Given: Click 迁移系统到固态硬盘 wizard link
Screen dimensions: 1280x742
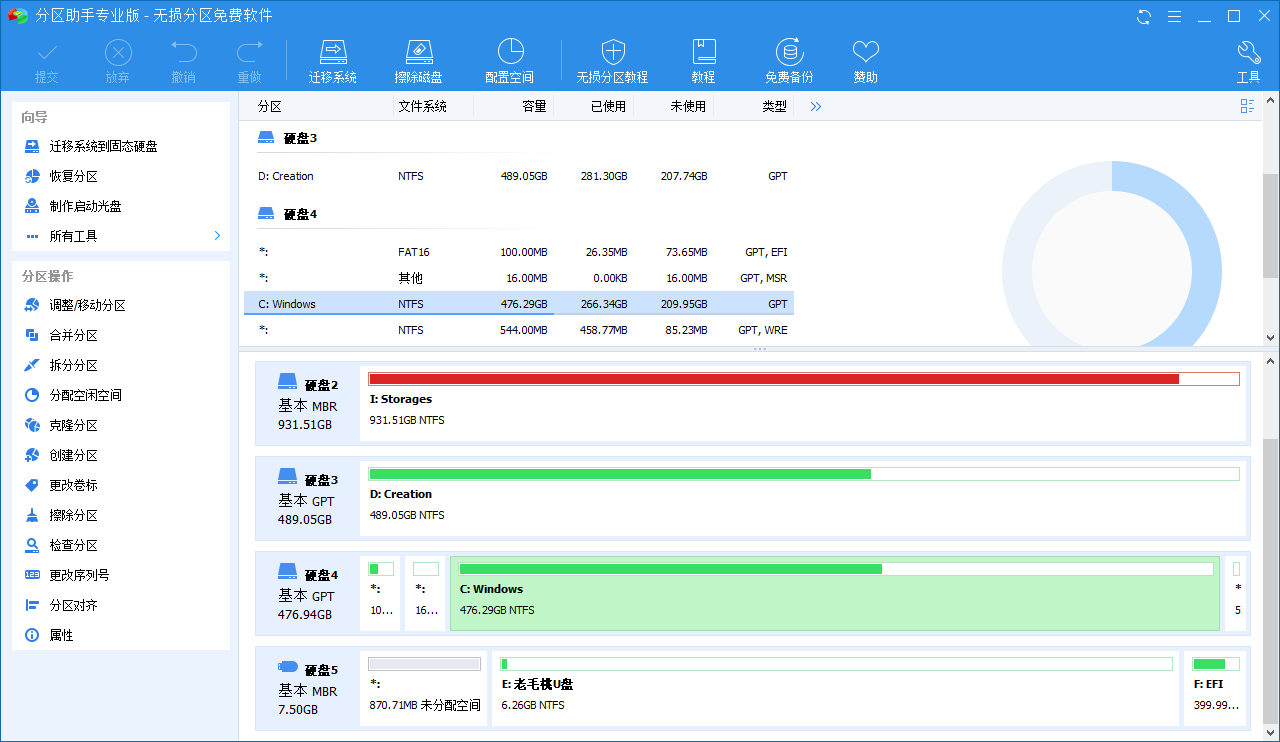Looking at the screenshot, I should point(103,146).
